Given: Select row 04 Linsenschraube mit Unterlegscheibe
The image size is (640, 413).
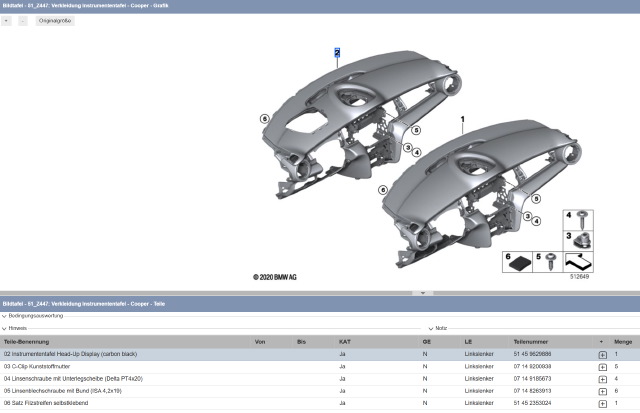Looking at the screenshot, I should tap(320, 379).
